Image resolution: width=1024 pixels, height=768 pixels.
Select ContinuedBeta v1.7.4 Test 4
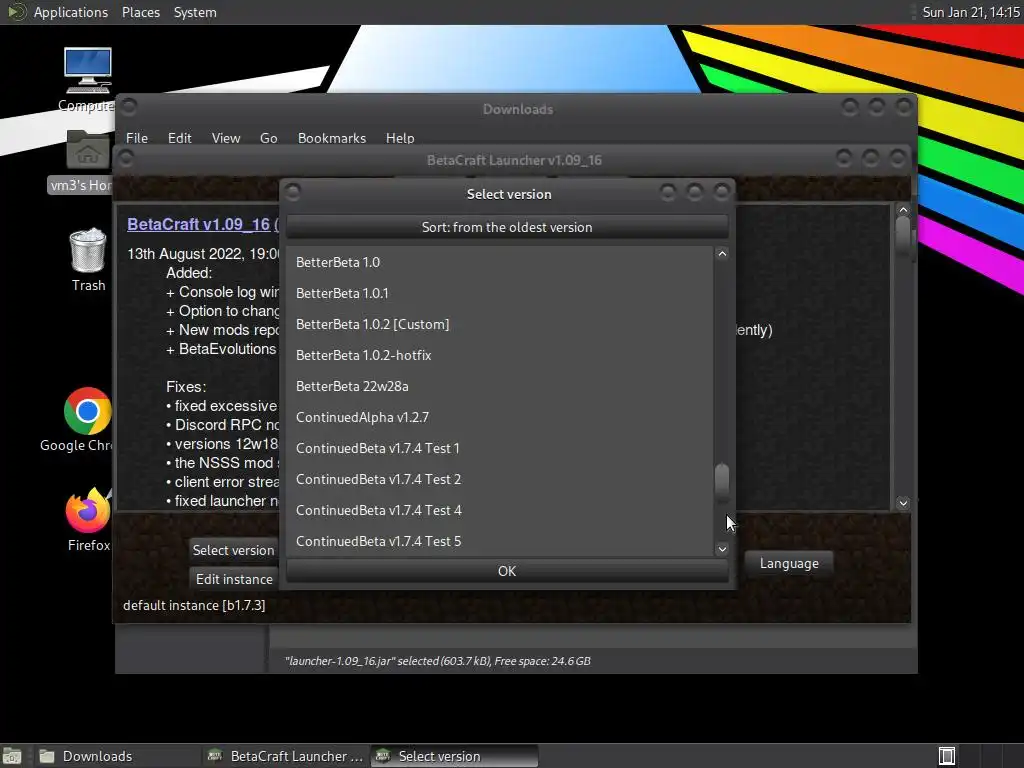(500, 510)
